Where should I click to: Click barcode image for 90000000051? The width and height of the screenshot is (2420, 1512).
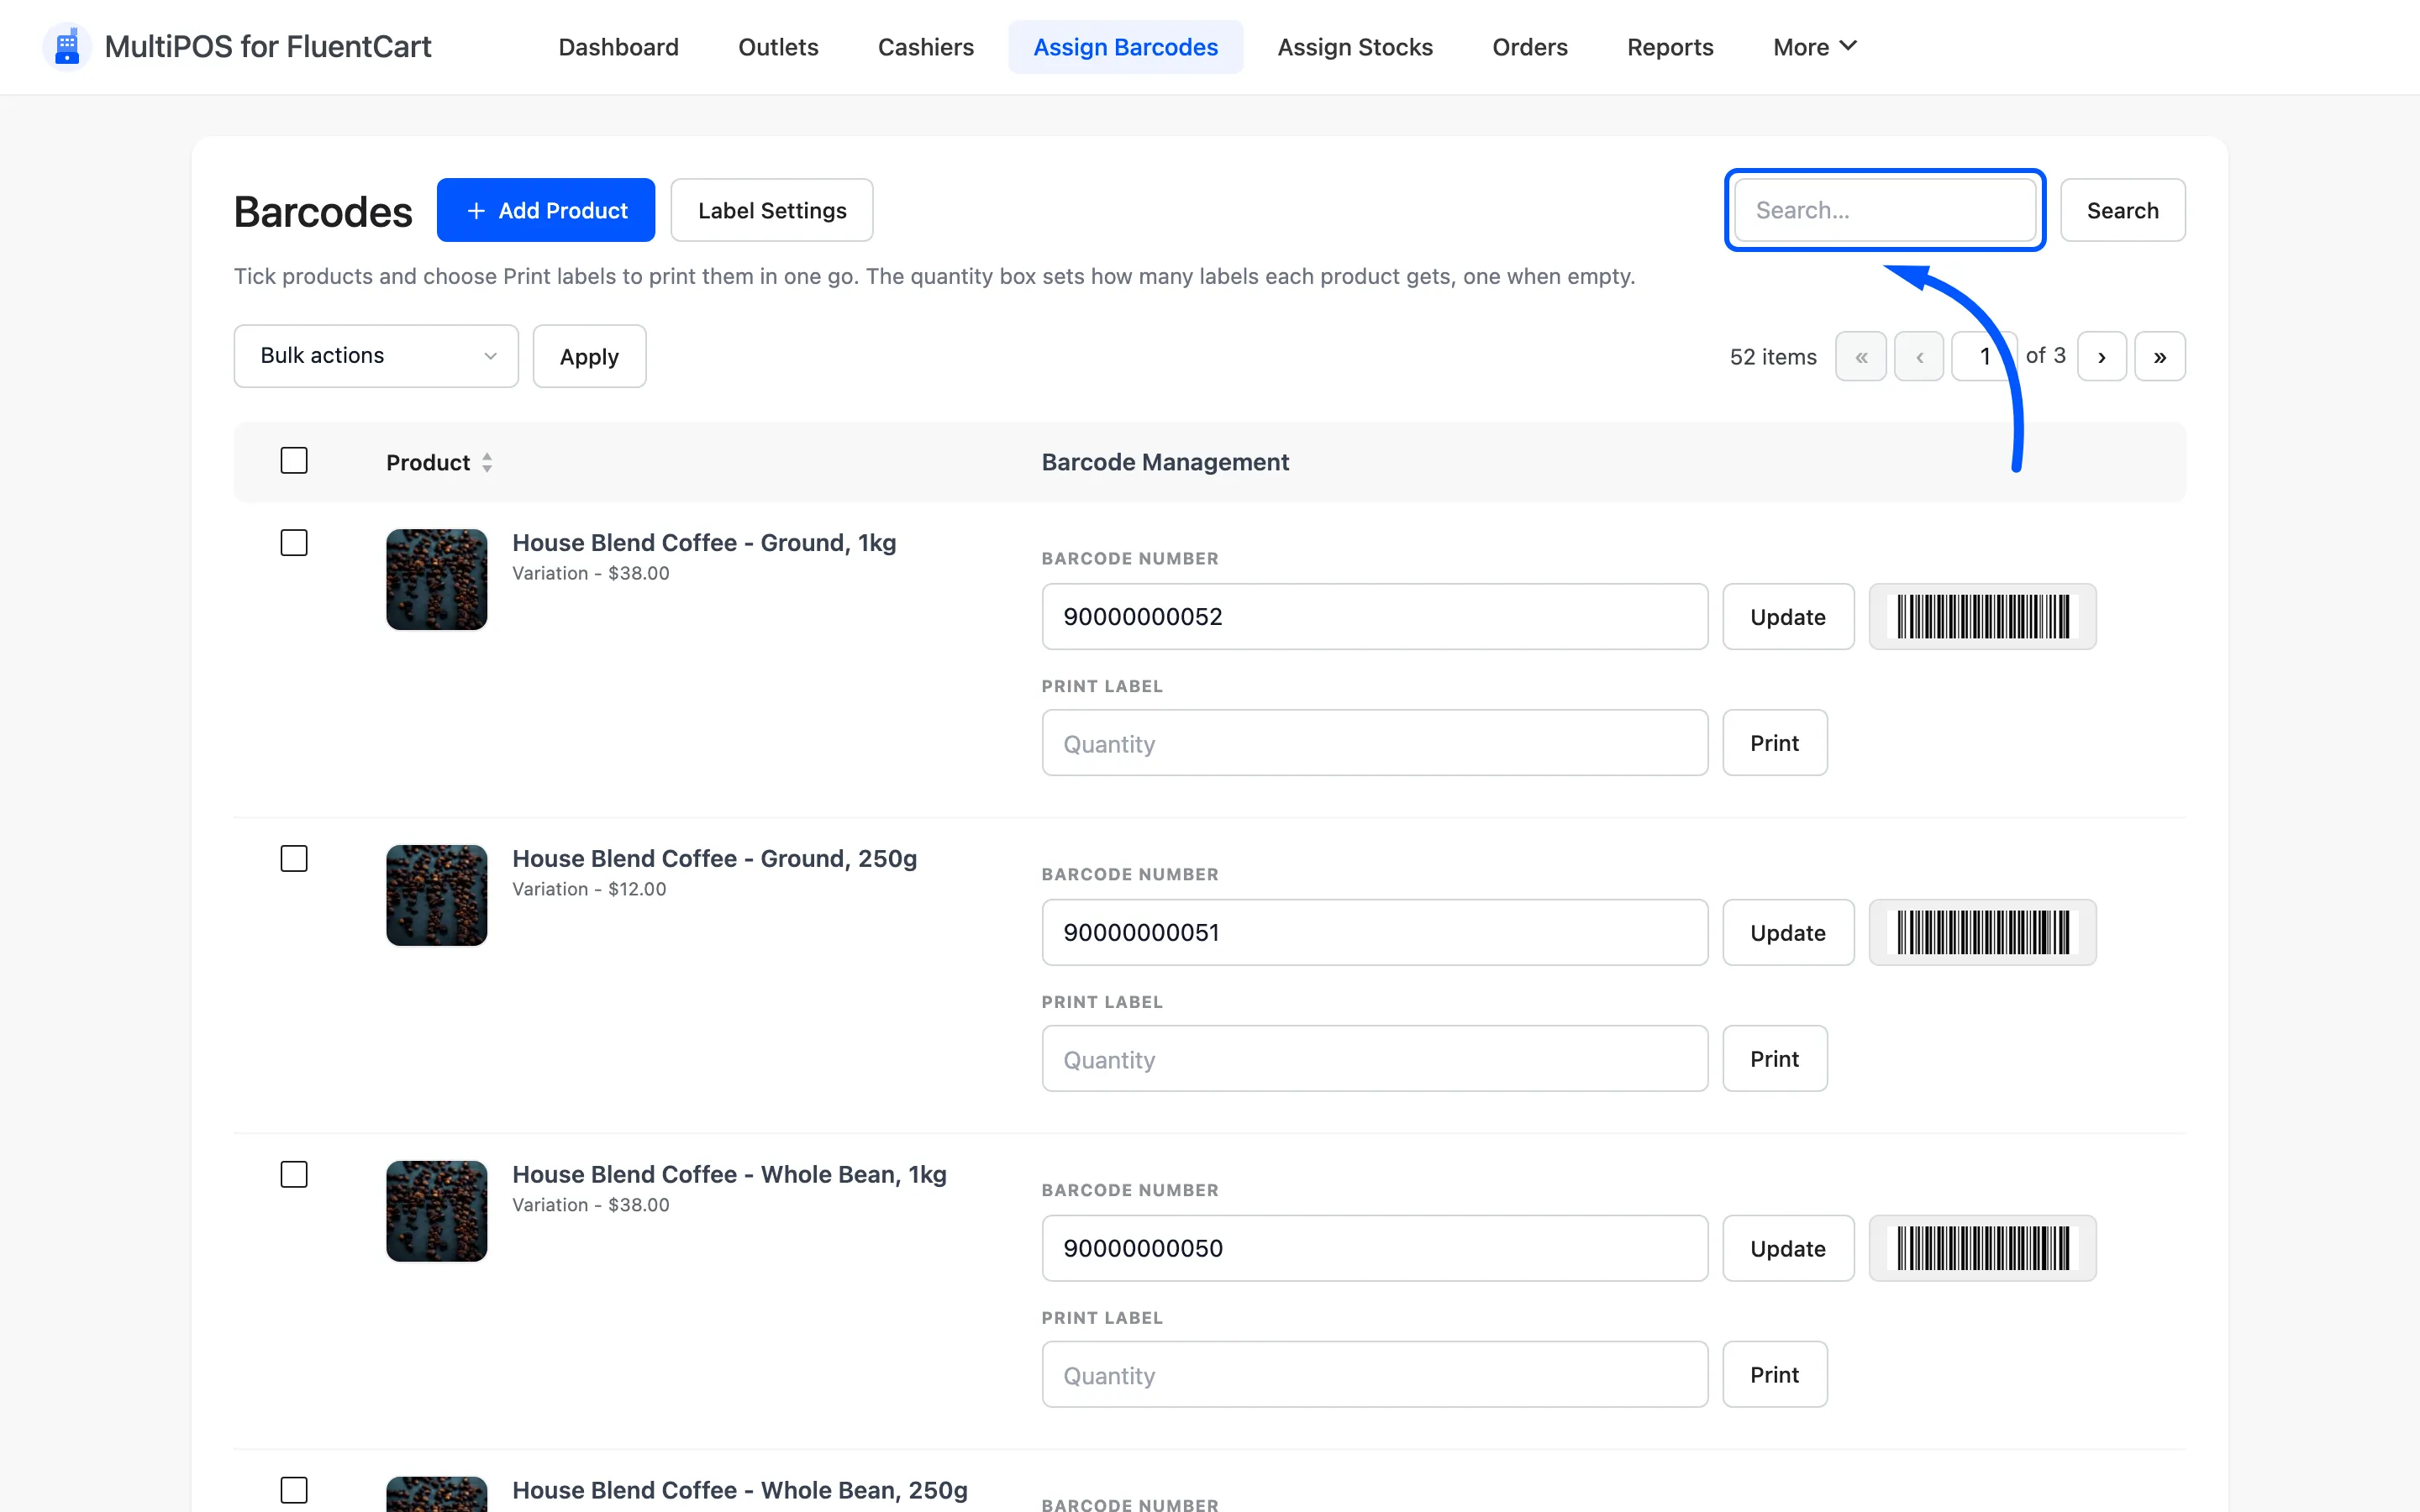1982,933
